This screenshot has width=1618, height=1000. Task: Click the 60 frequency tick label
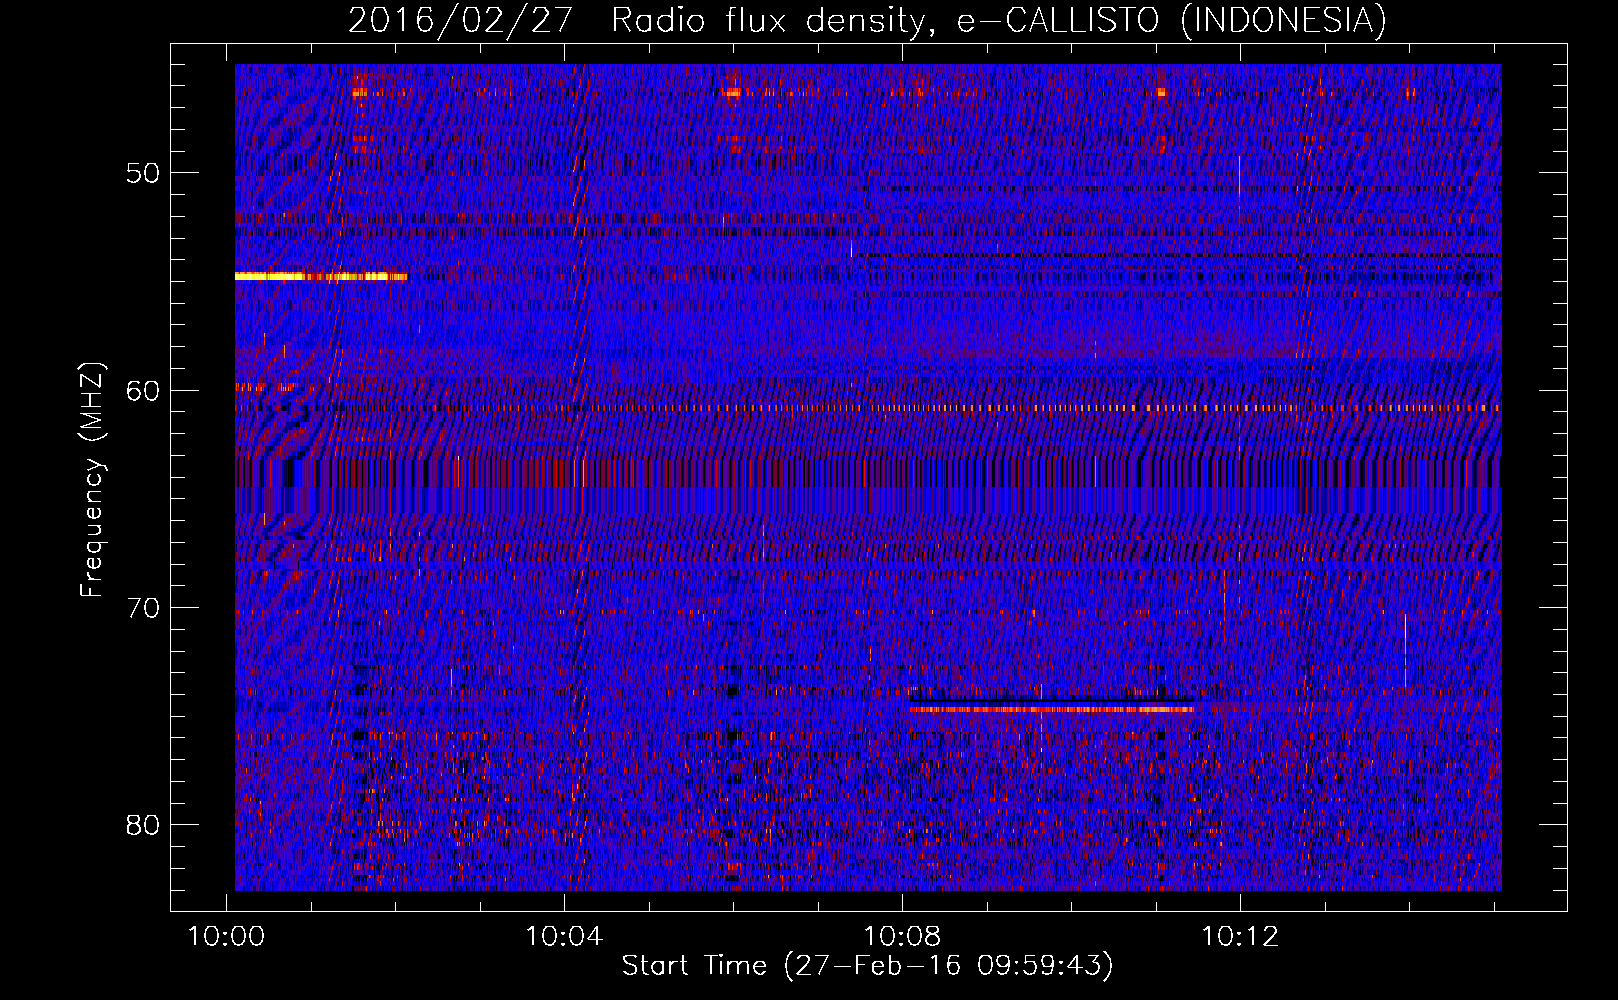[x=143, y=391]
